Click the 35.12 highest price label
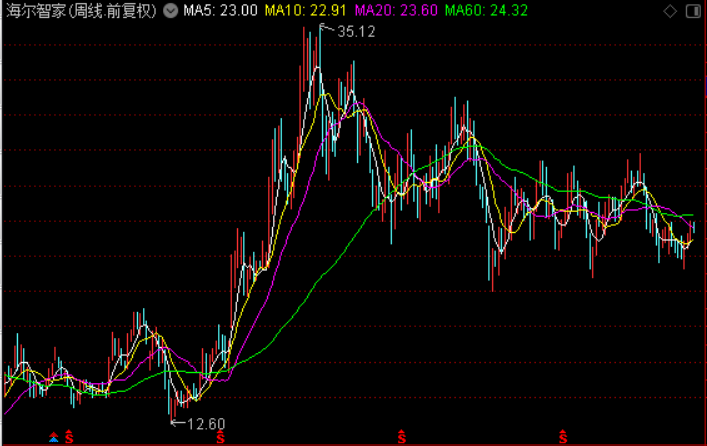The width and height of the screenshot is (707, 446). 356,32
